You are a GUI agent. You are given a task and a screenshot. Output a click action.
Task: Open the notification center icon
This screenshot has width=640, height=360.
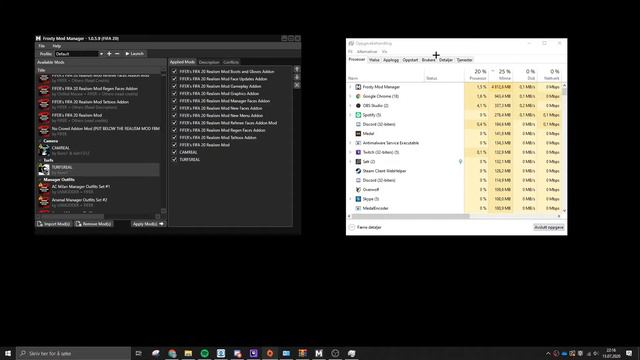[629, 353]
